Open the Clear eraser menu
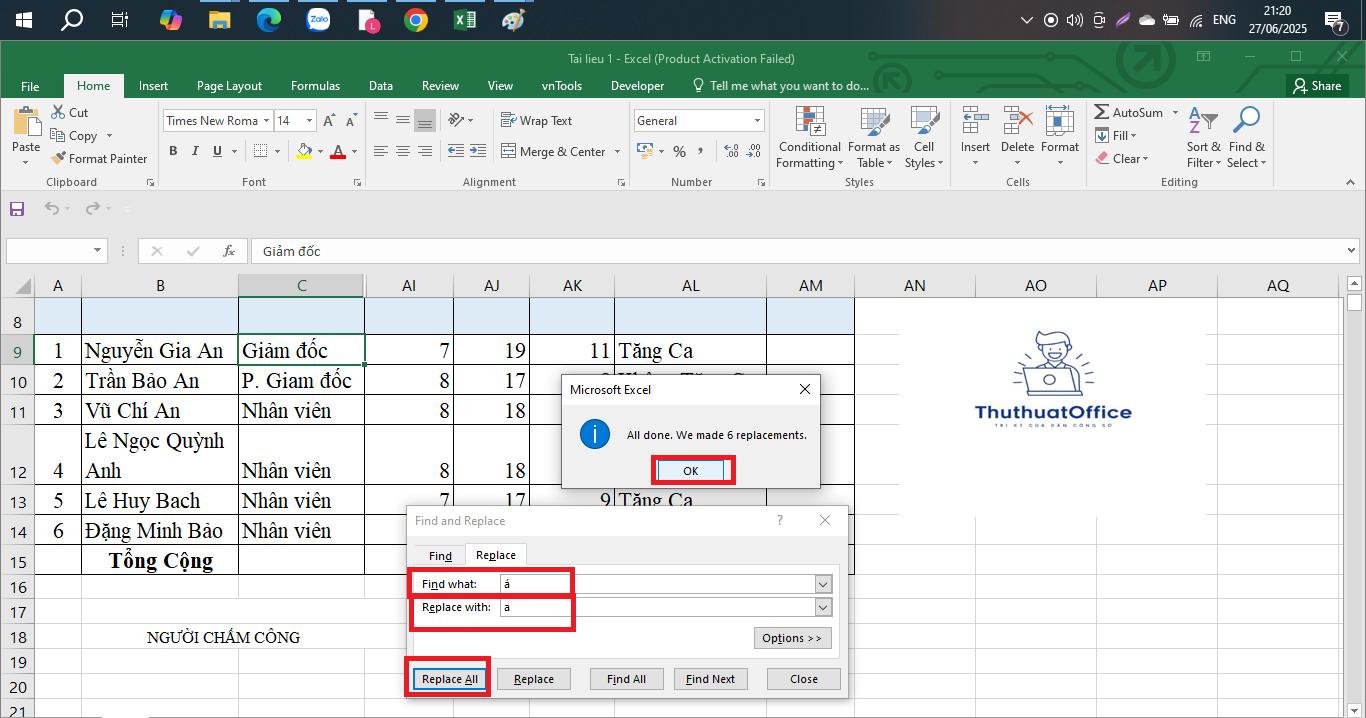The image size is (1366, 718). (1122, 158)
